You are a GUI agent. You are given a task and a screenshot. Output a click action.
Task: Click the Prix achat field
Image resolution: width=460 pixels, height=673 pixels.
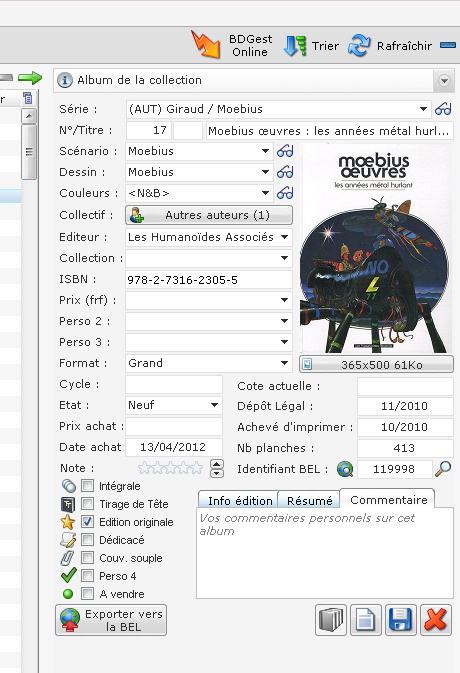pyautogui.click(x=174, y=426)
